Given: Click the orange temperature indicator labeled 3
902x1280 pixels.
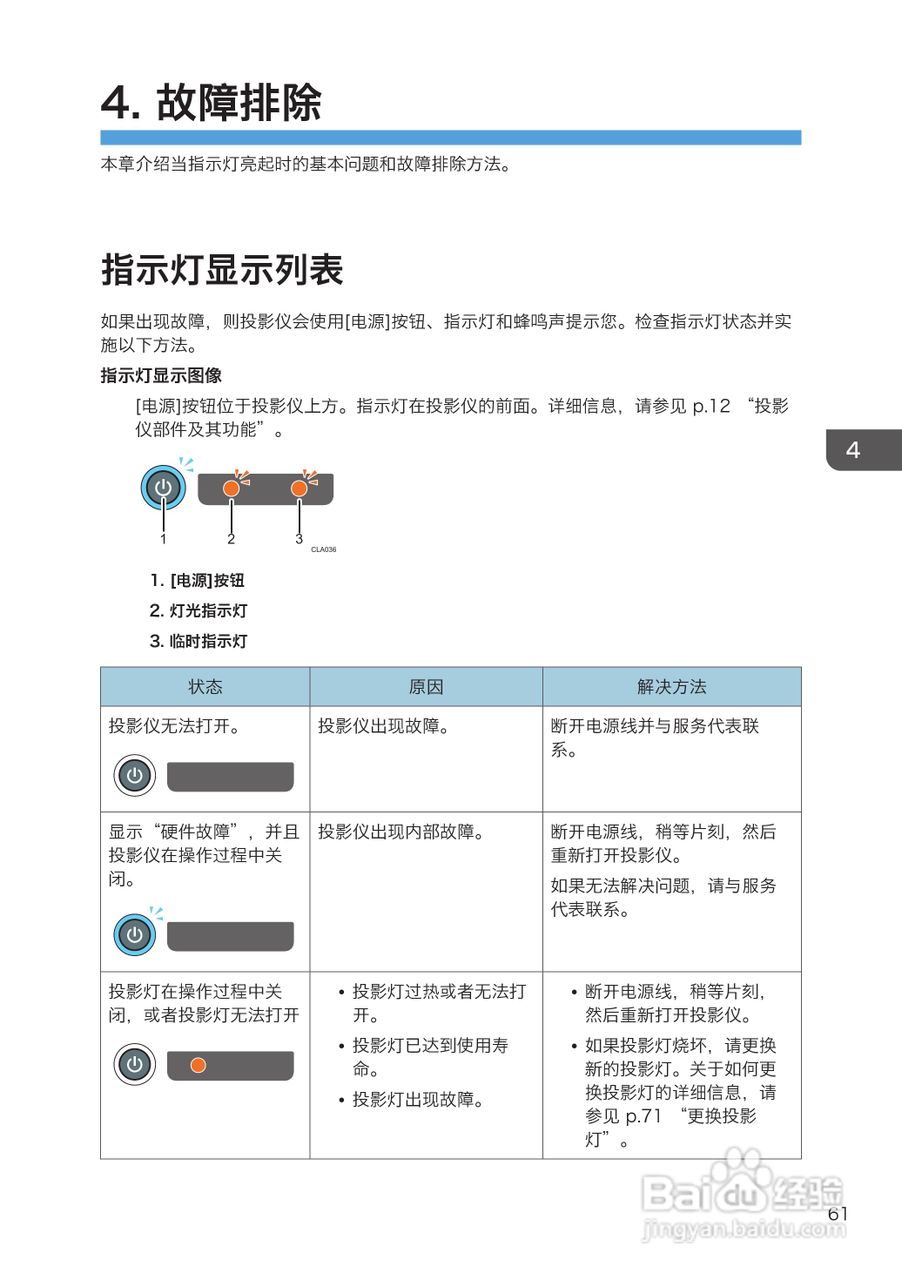Looking at the screenshot, I should click(298, 488).
